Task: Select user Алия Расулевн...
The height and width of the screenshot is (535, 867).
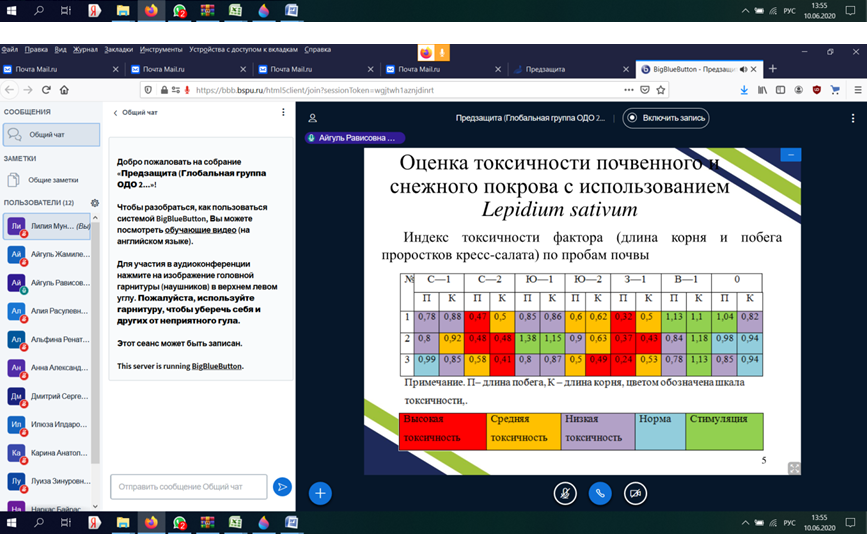Action: (47, 311)
